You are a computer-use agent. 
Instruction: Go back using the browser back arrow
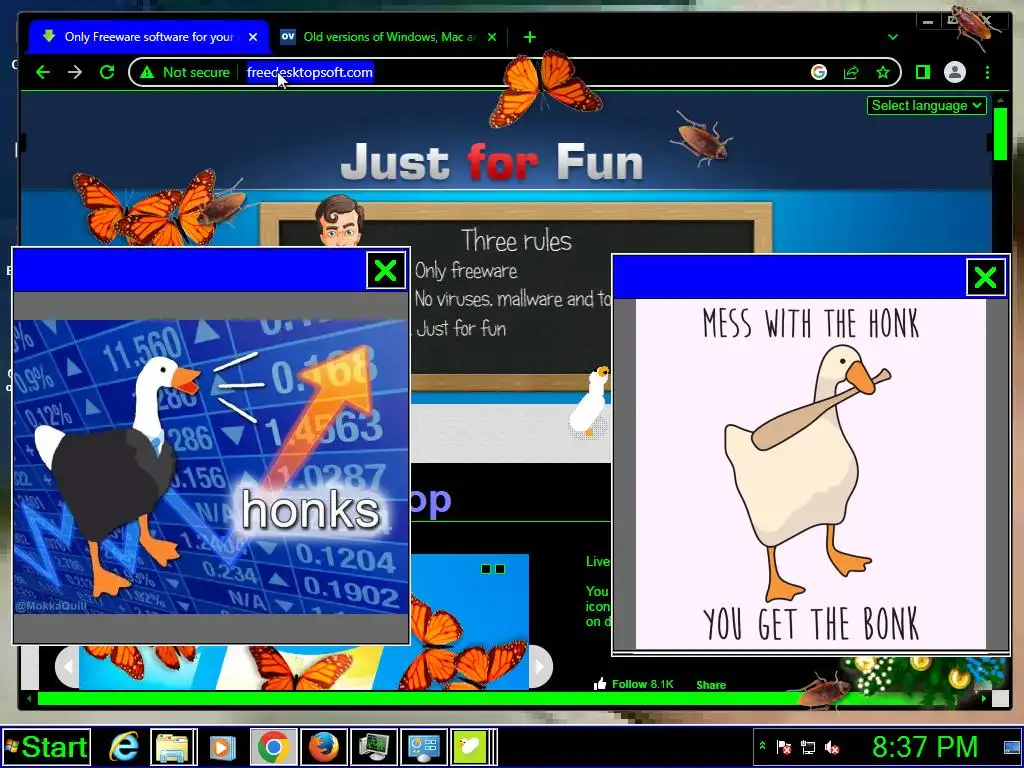43,72
